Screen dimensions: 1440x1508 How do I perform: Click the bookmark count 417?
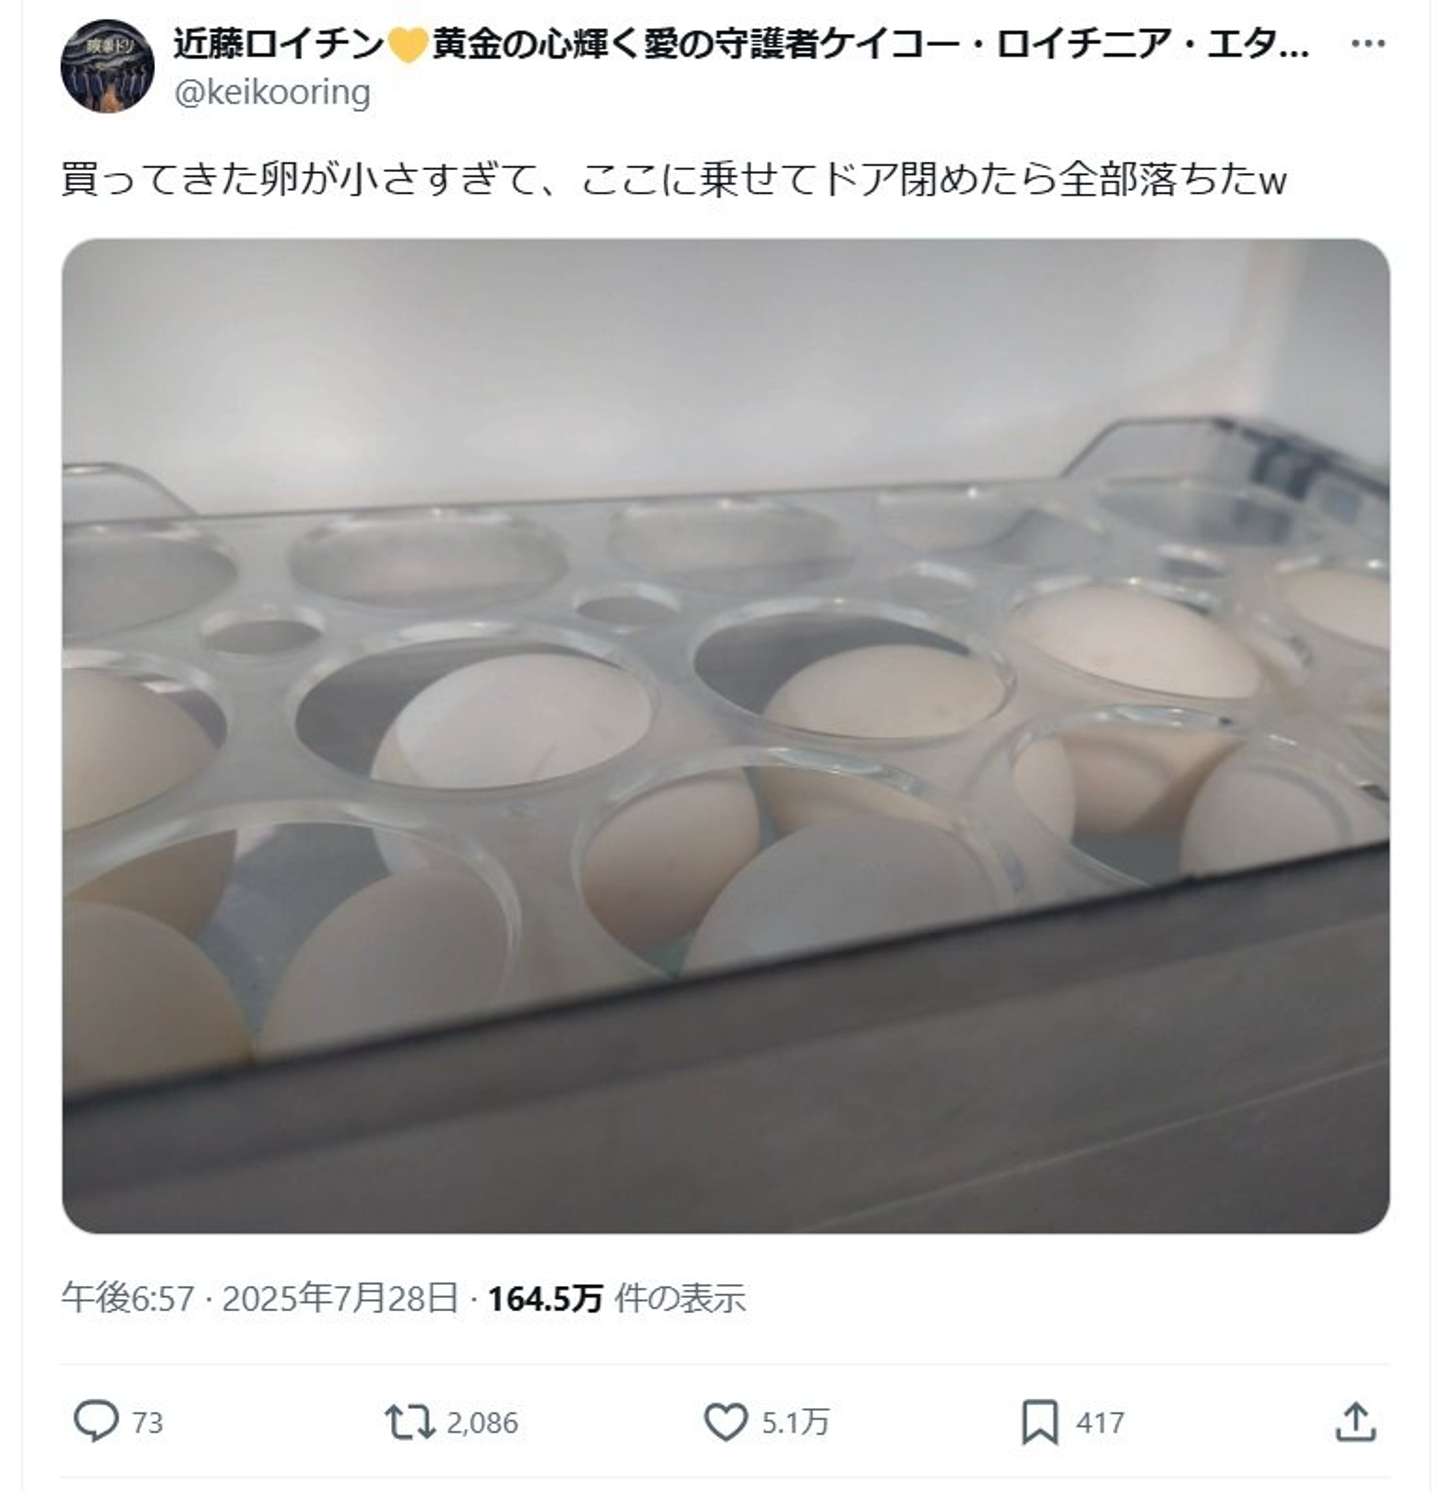(x=1100, y=1422)
